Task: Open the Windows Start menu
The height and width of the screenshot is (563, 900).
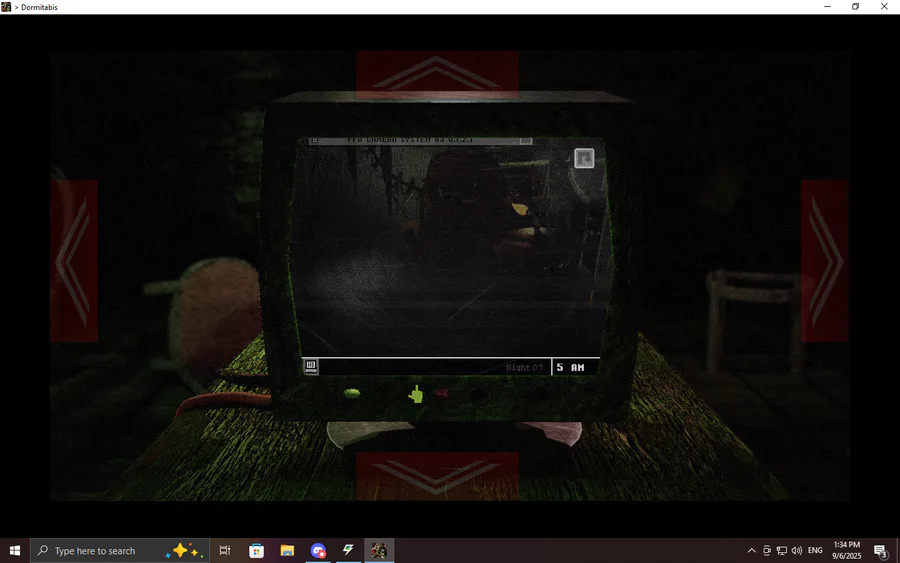Action: click(15, 550)
